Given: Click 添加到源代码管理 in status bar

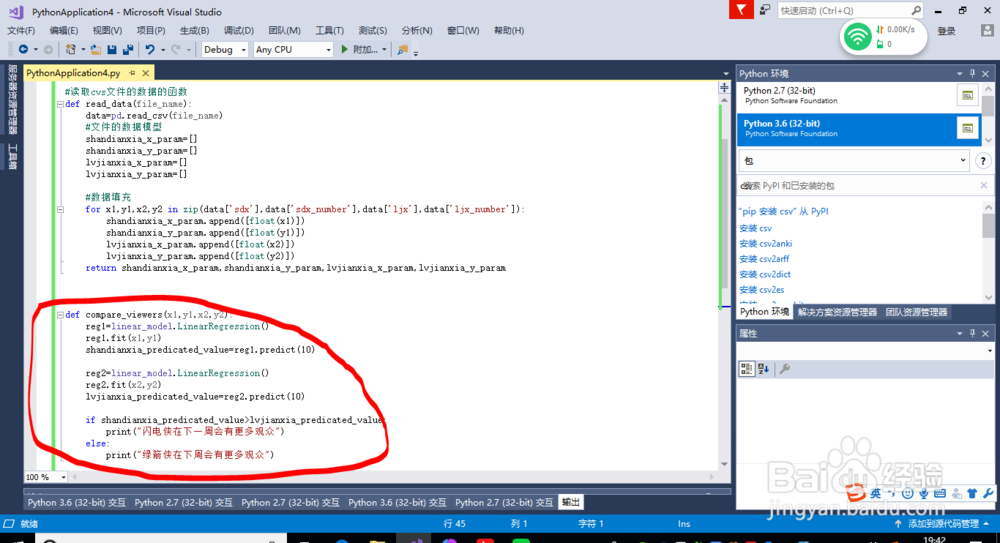Looking at the screenshot, I should [x=943, y=523].
